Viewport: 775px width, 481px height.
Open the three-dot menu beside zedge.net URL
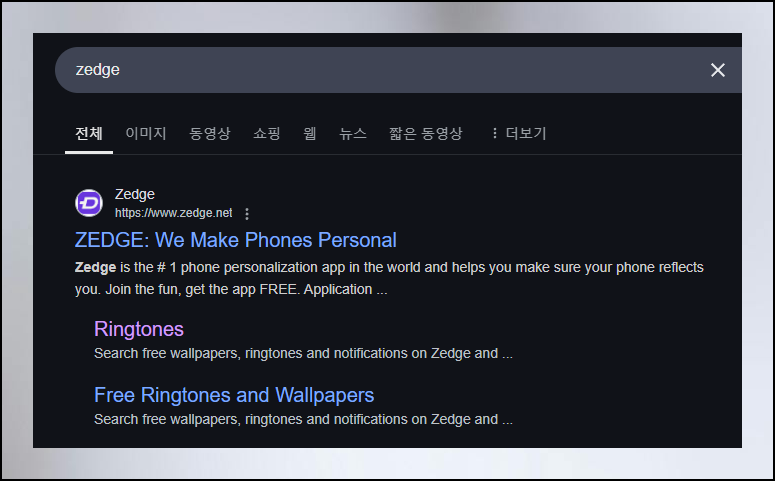coord(247,214)
